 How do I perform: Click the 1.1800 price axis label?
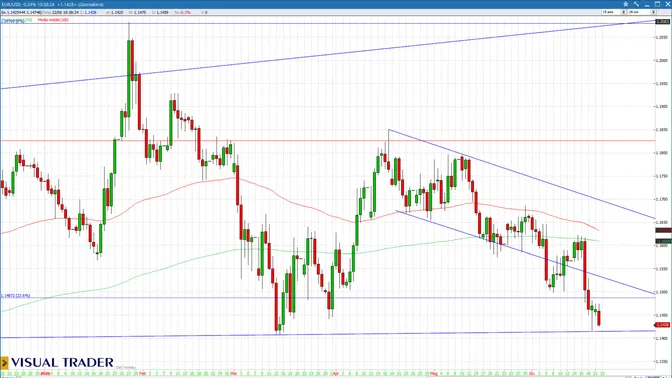tap(663, 153)
